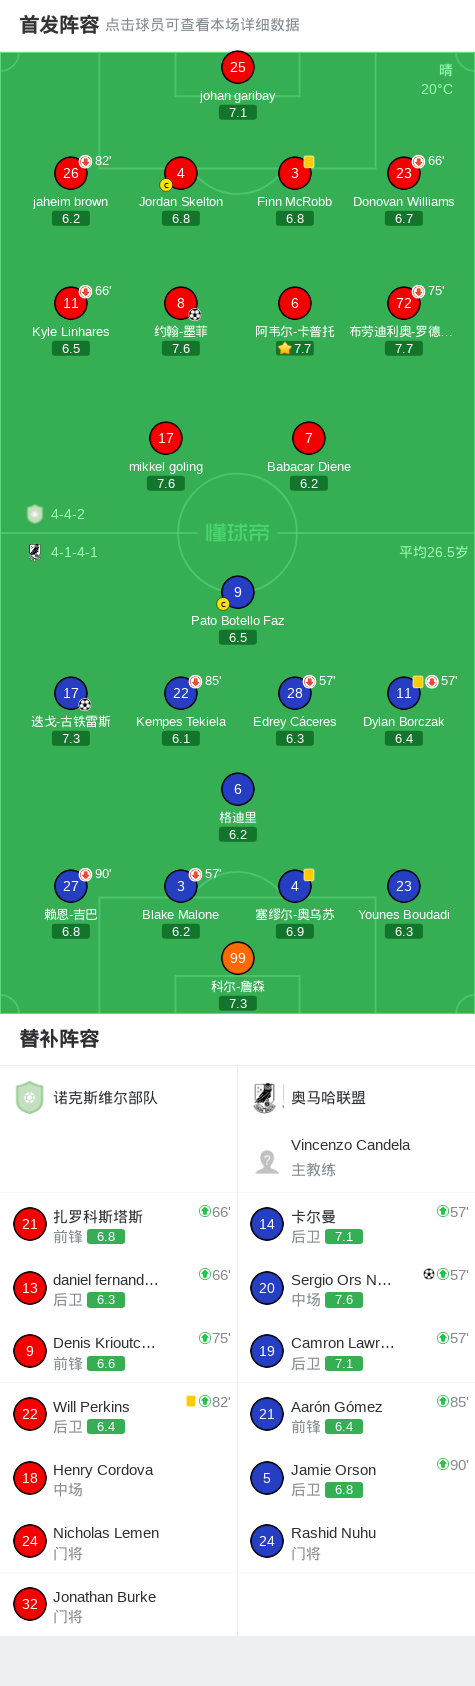This screenshot has height=1686, width=475.
Task: Select substitute Will Perkins number 22
Action: click(x=119, y=1415)
